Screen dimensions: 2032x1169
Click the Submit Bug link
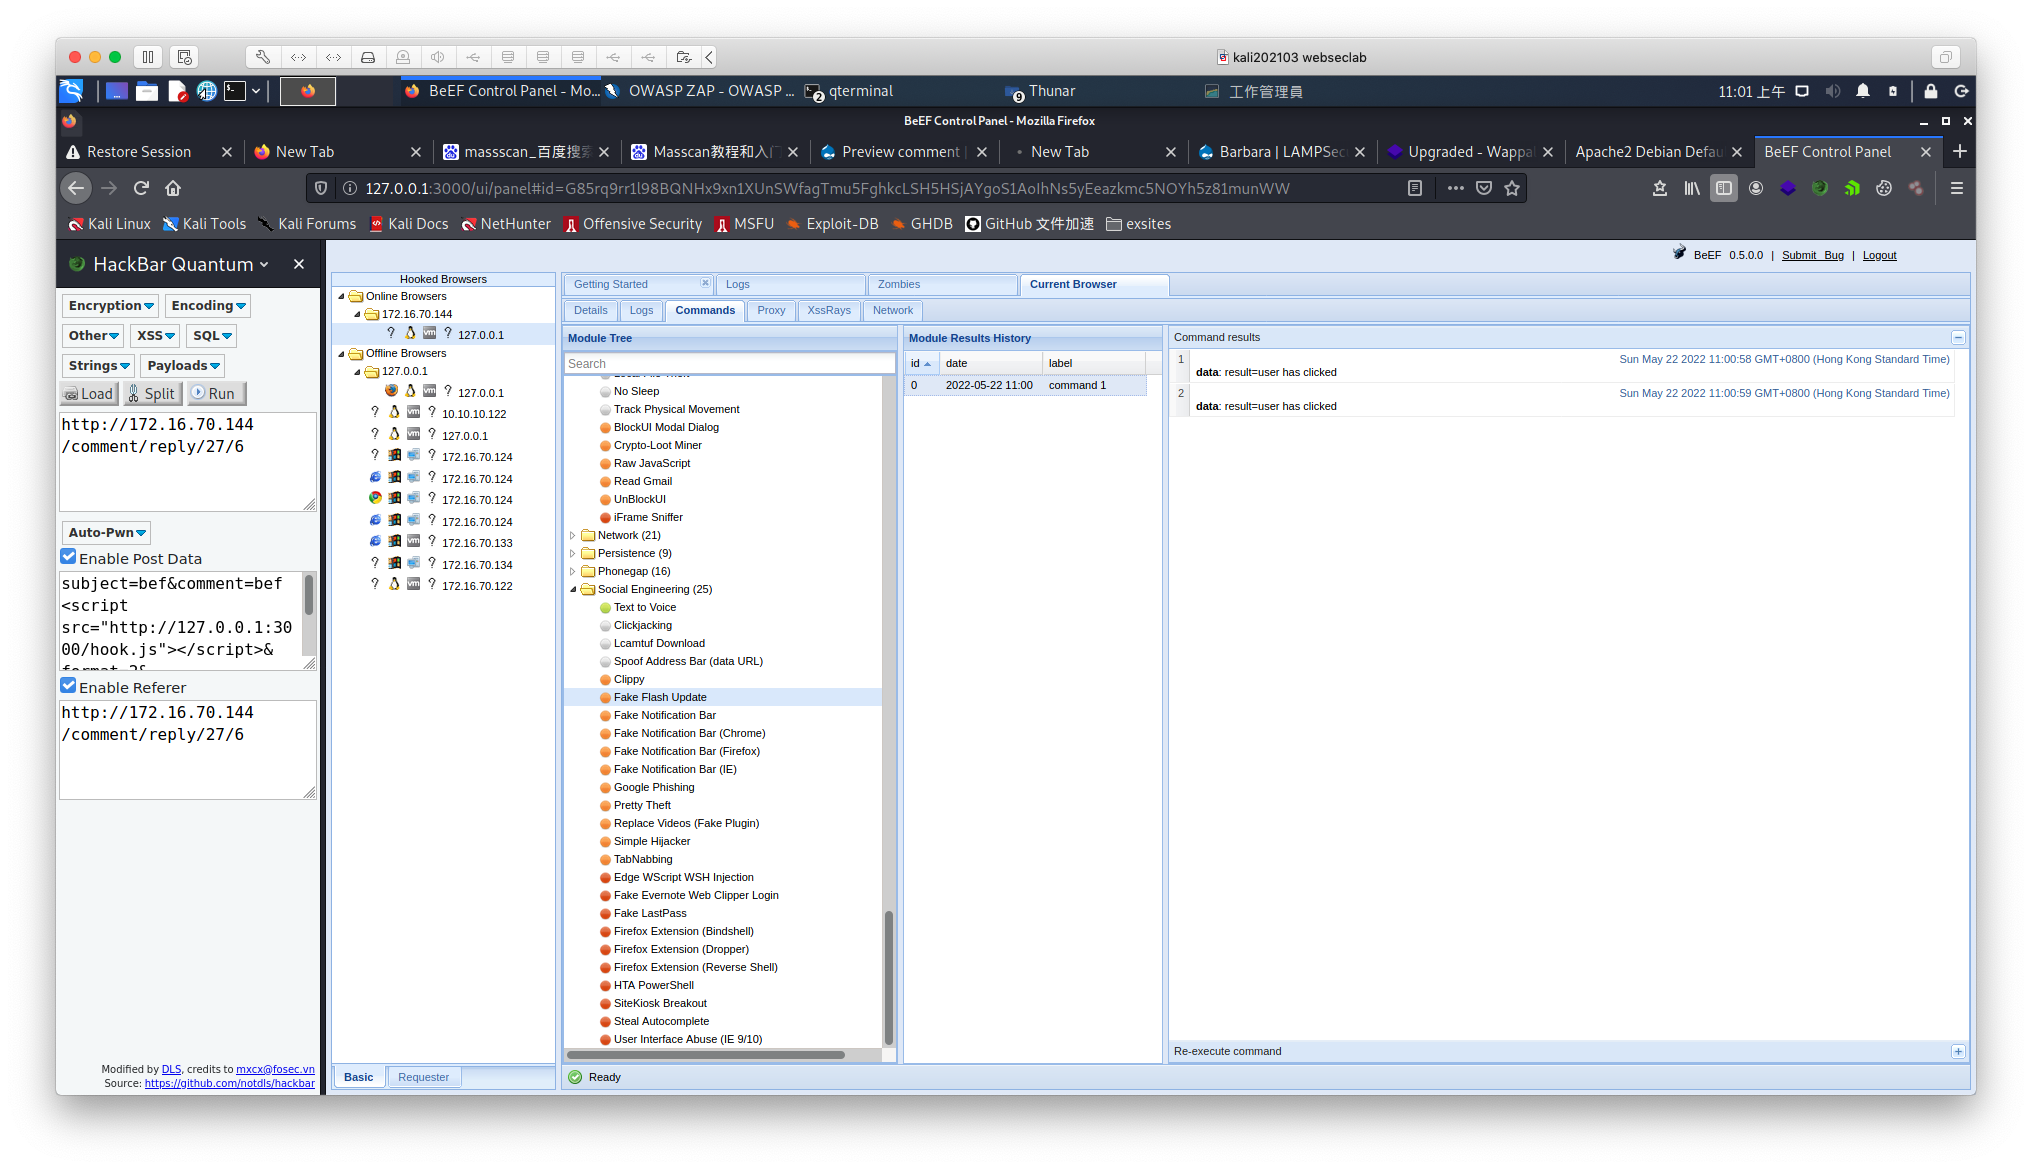pyautogui.click(x=1812, y=256)
